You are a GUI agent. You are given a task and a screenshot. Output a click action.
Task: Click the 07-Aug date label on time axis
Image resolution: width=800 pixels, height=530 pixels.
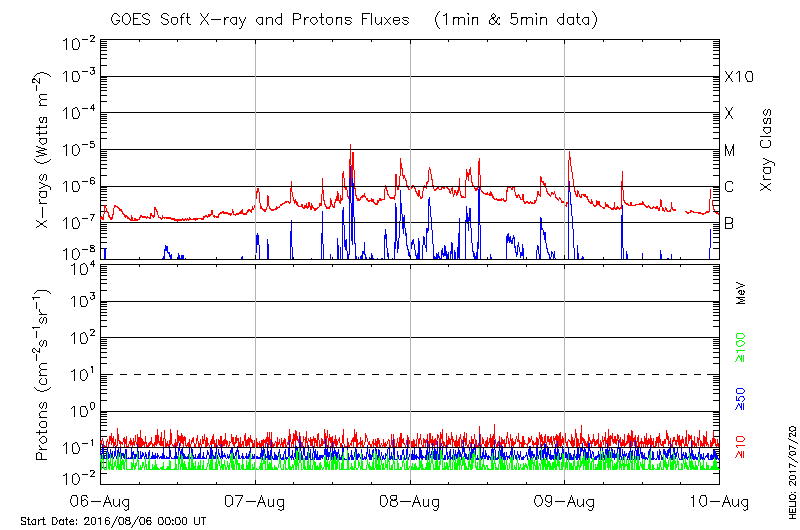[x=256, y=500]
